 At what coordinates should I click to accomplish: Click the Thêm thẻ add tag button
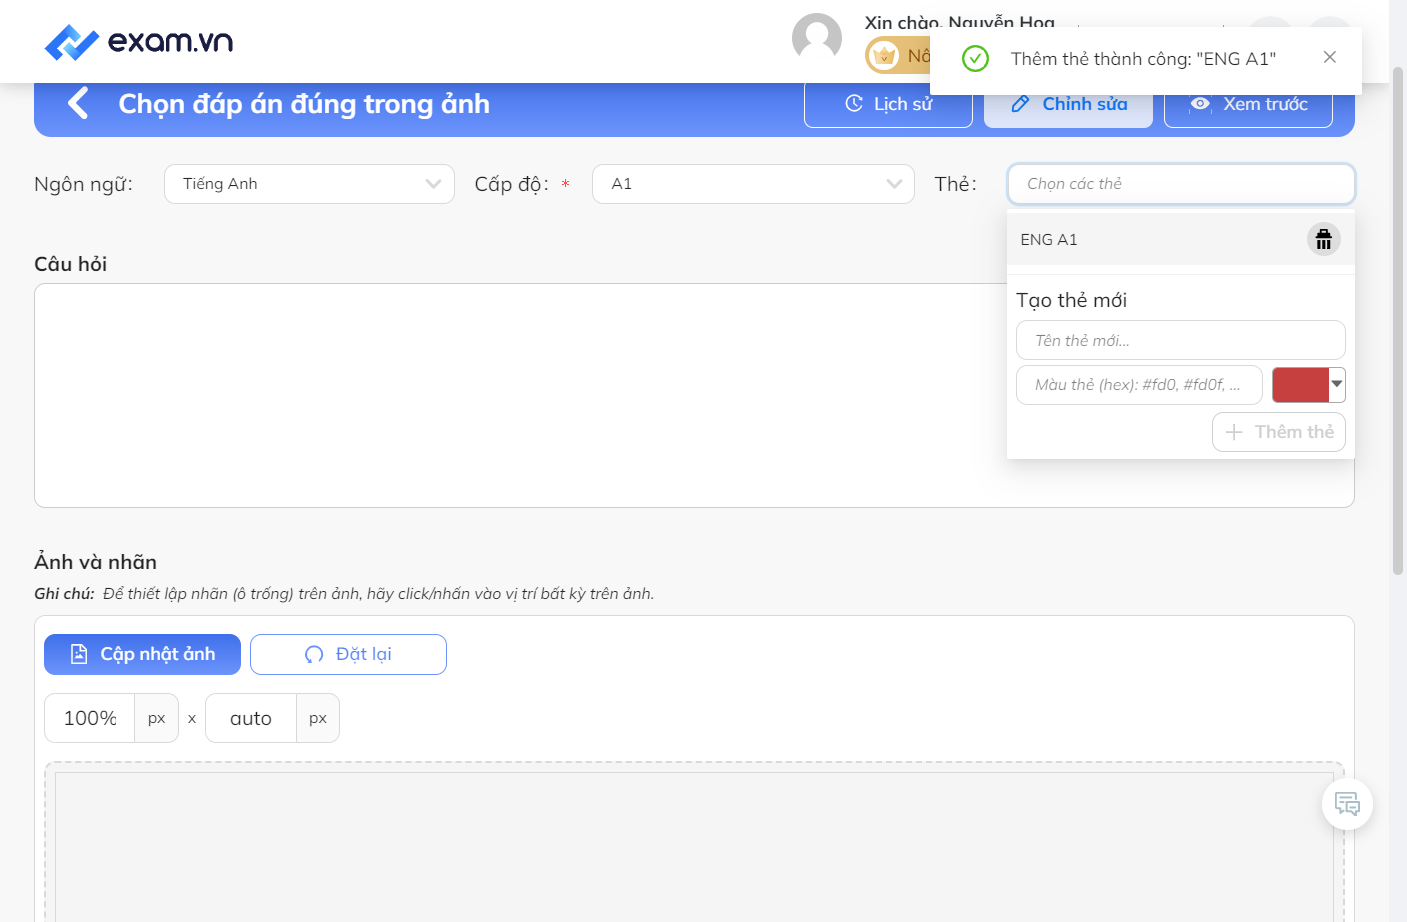(1279, 432)
